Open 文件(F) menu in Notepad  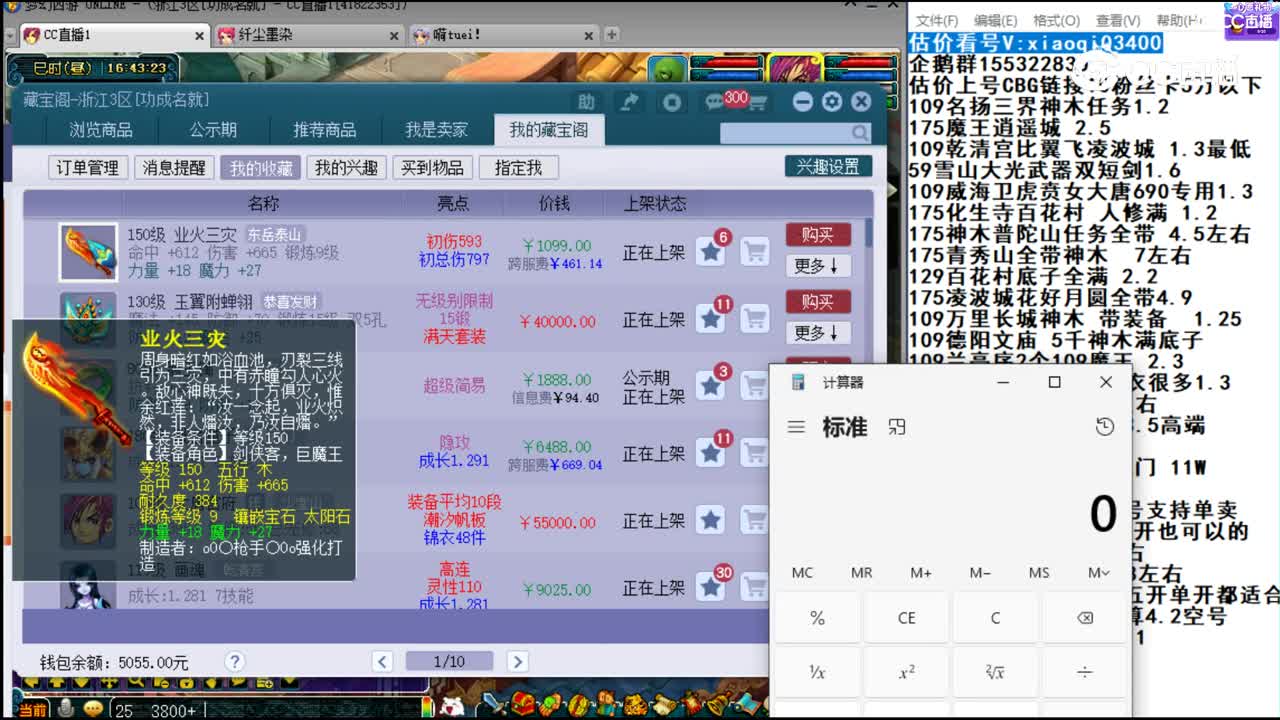coord(937,20)
